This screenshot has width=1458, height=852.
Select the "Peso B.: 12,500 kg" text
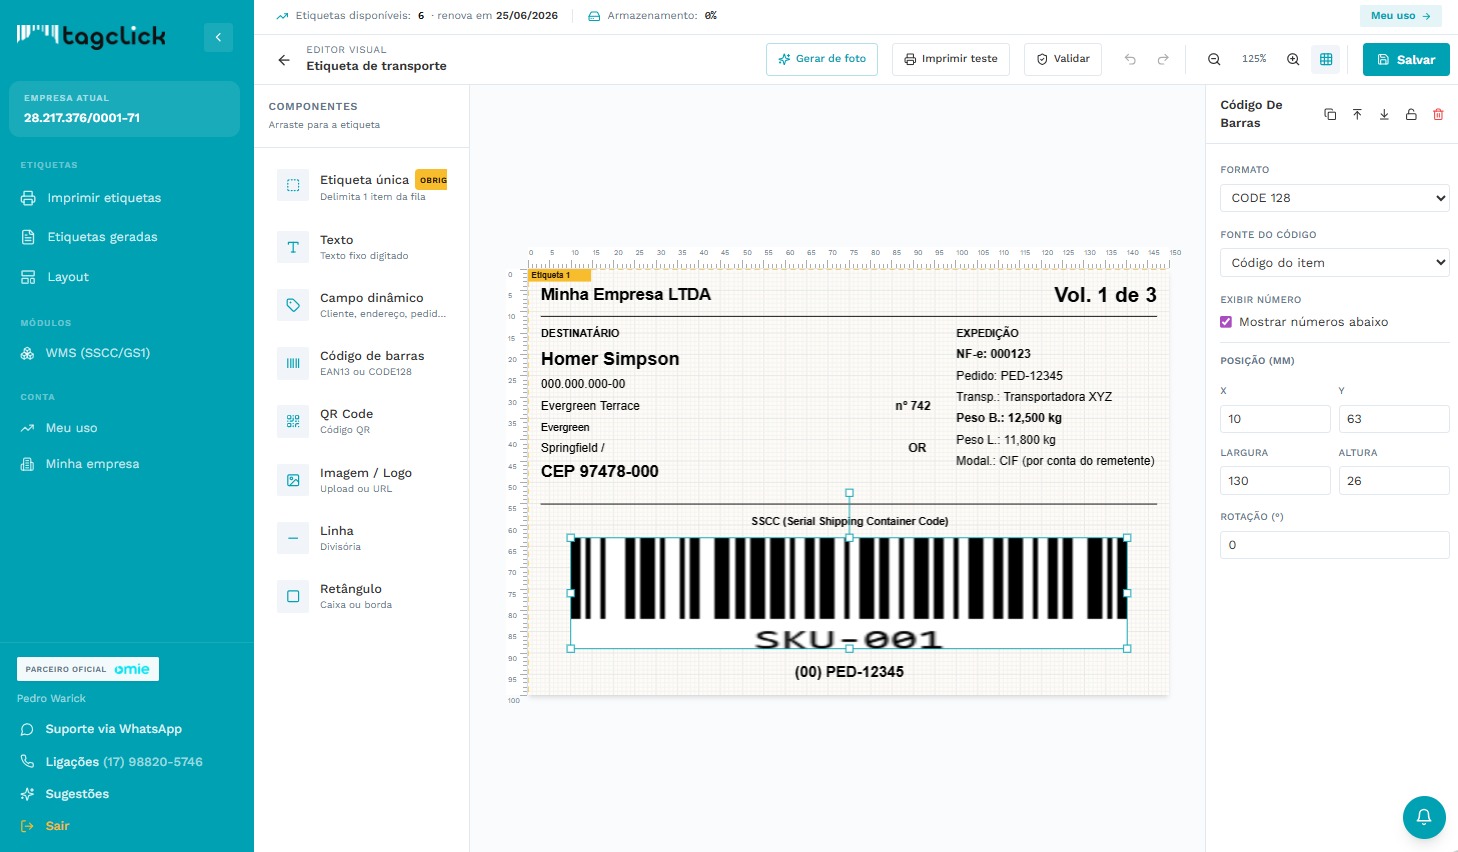[x=1009, y=418]
